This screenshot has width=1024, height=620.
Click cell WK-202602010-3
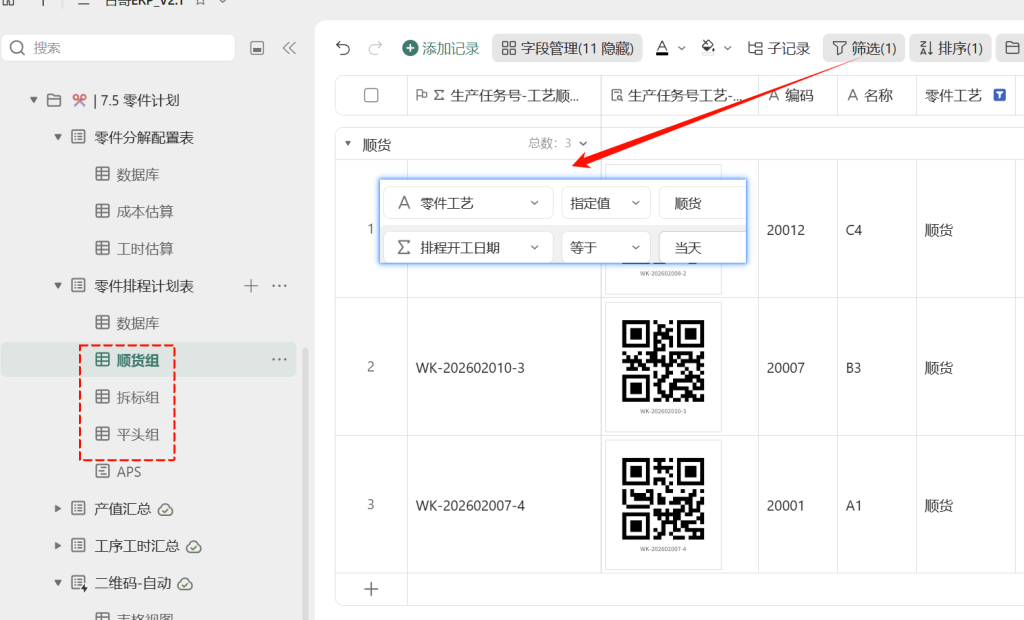(504, 368)
